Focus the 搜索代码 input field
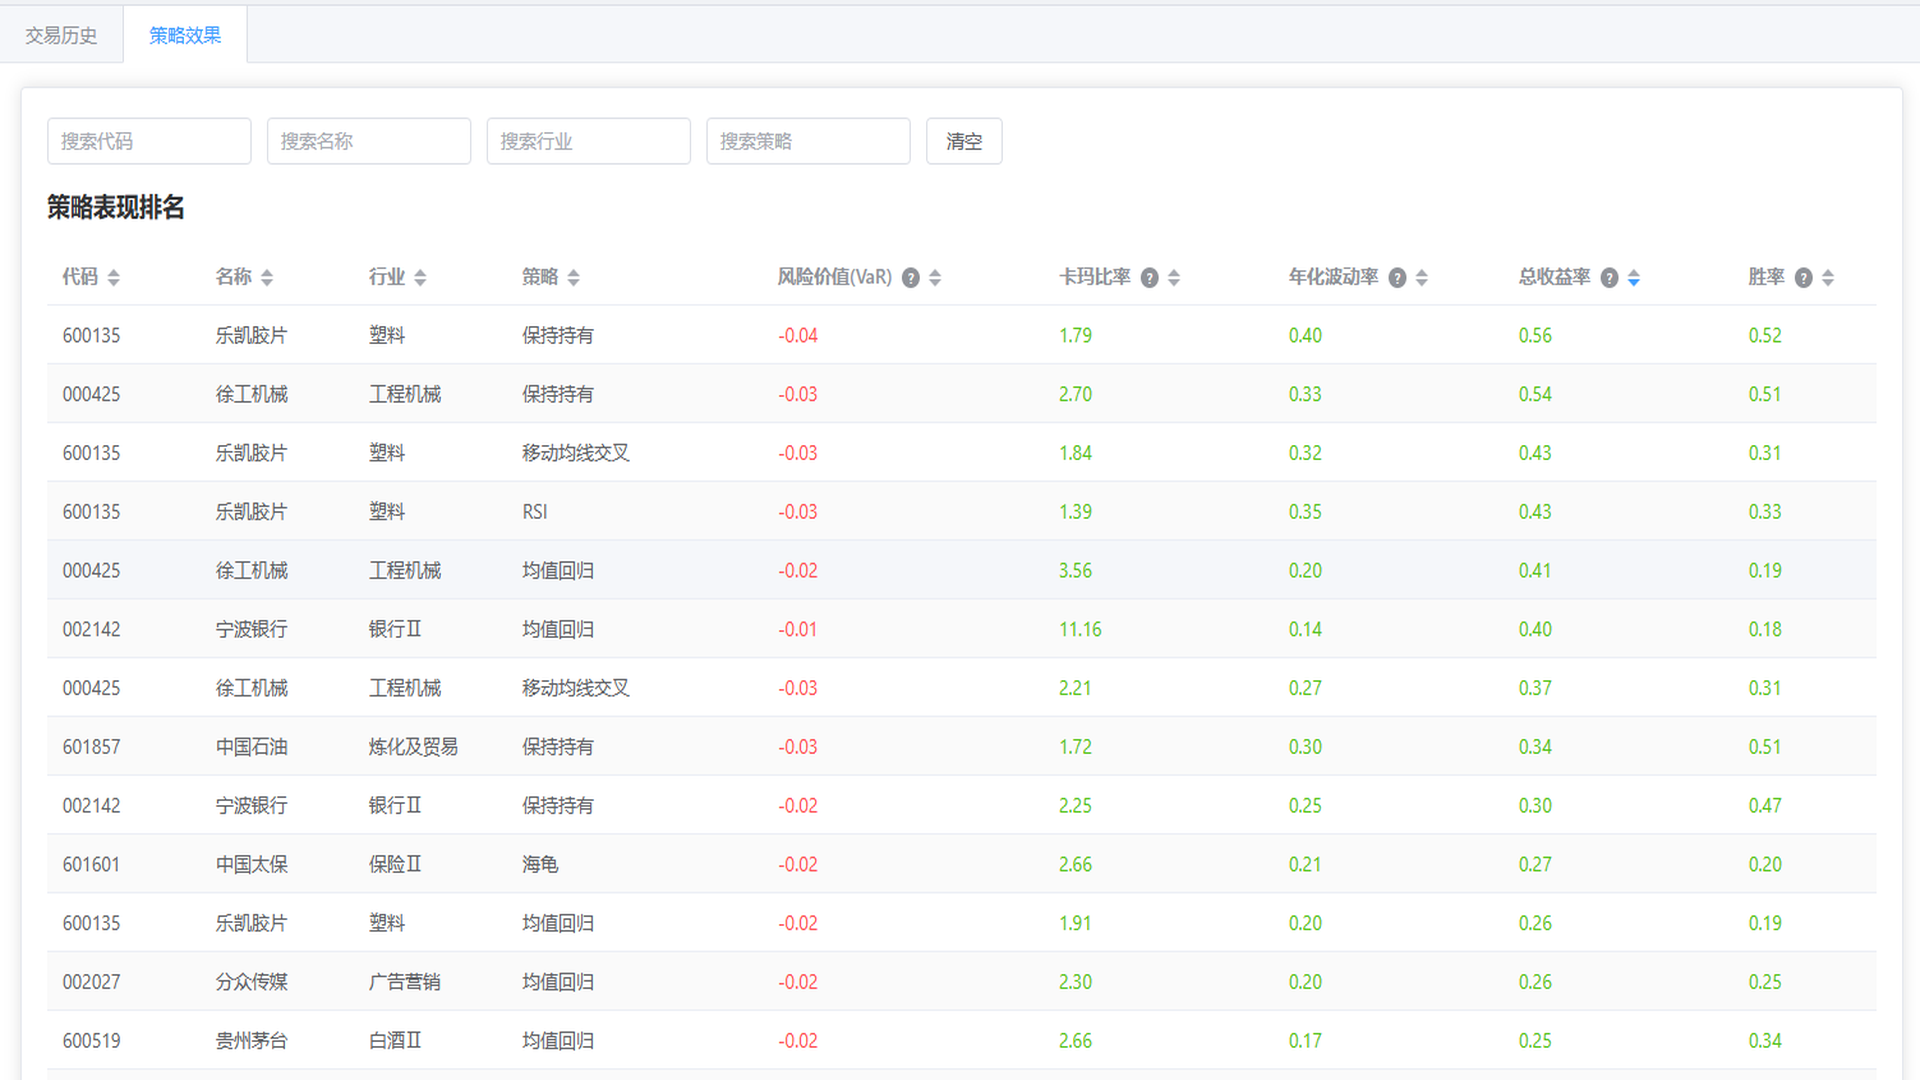The image size is (1920, 1080). [x=149, y=141]
